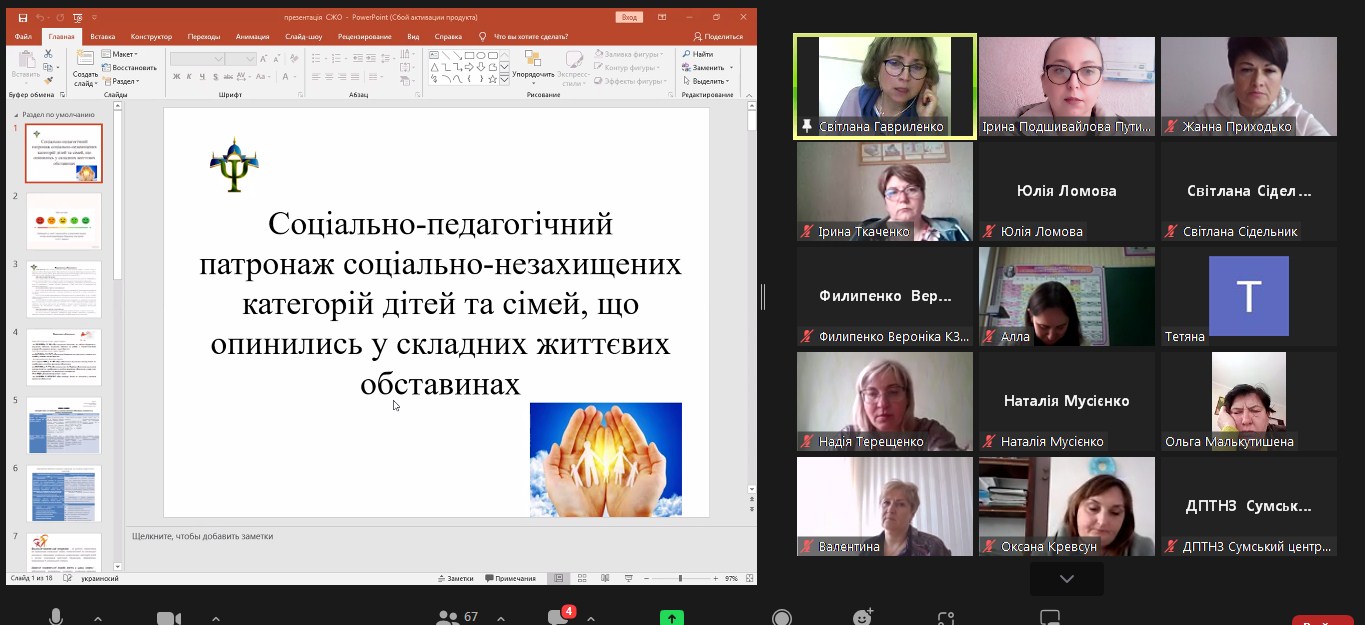Viewport: 1365px width, 625px height.
Task: Open Примечания comments in status bar
Action: point(510,578)
